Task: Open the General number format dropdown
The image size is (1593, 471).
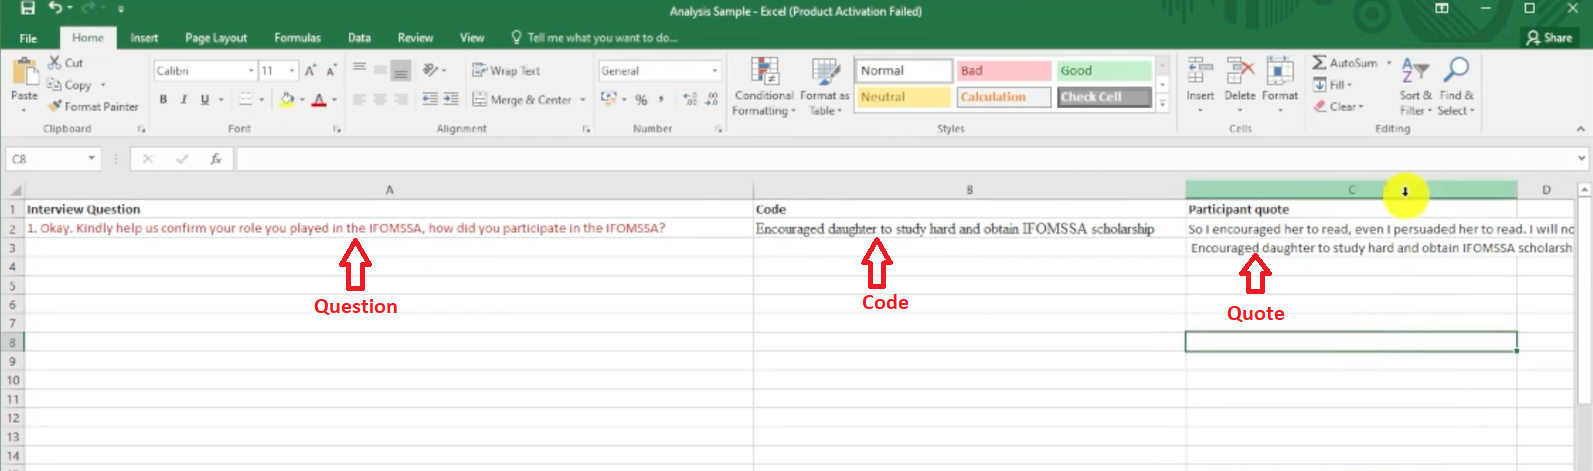Action: 714,71
